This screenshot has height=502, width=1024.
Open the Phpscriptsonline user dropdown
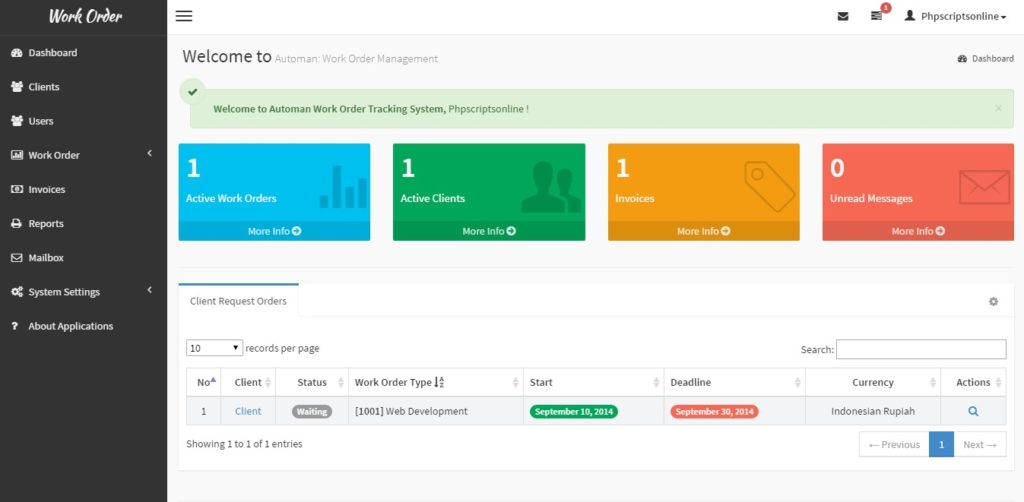pyautogui.click(x=955, y=16)
